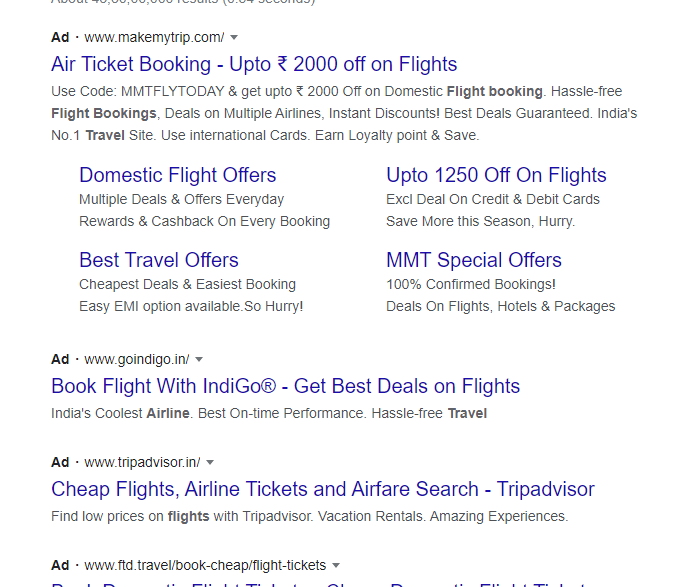The height and width of the screenshot is (587, 692).
Task: Click the Ad label beside goindigo.in
Action: click(60, 360)
